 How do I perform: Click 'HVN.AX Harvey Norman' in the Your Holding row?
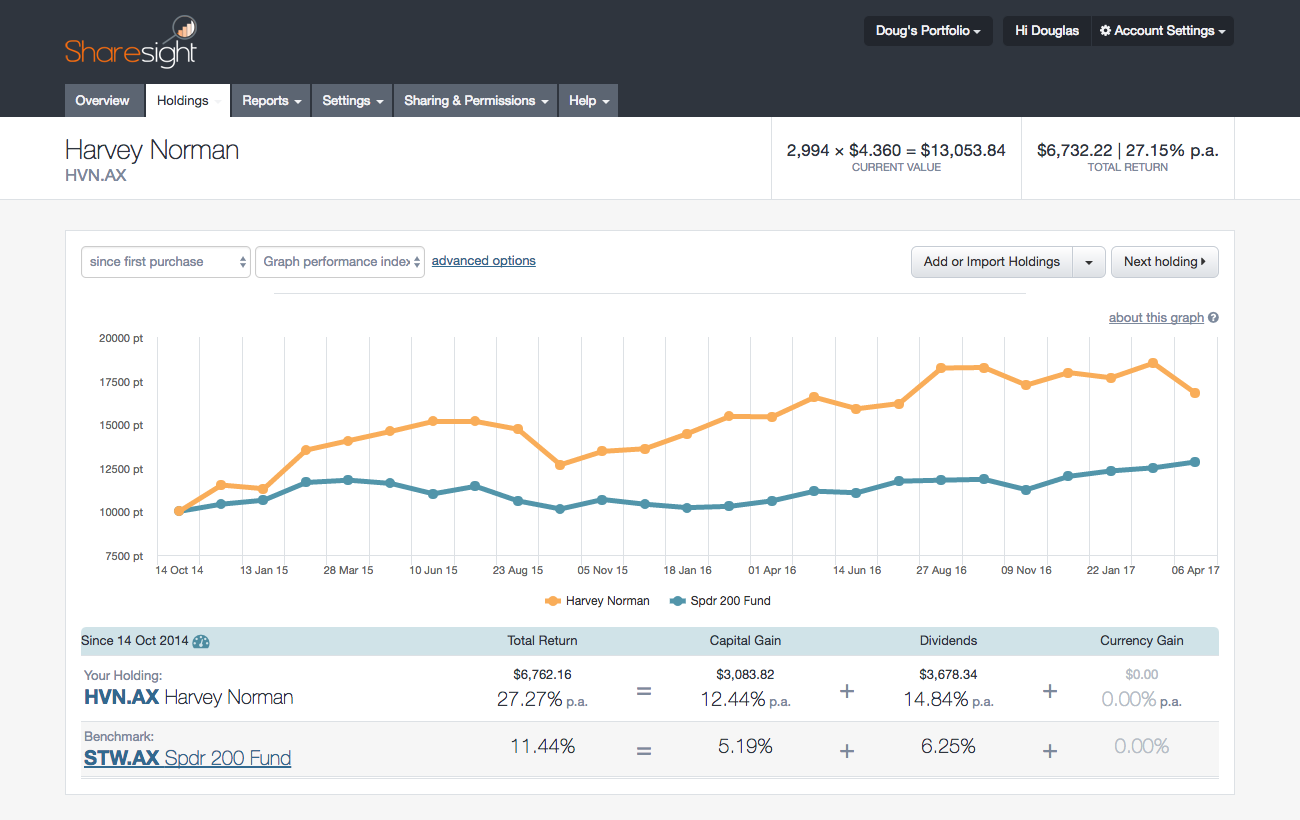click(x=189, y=697)
